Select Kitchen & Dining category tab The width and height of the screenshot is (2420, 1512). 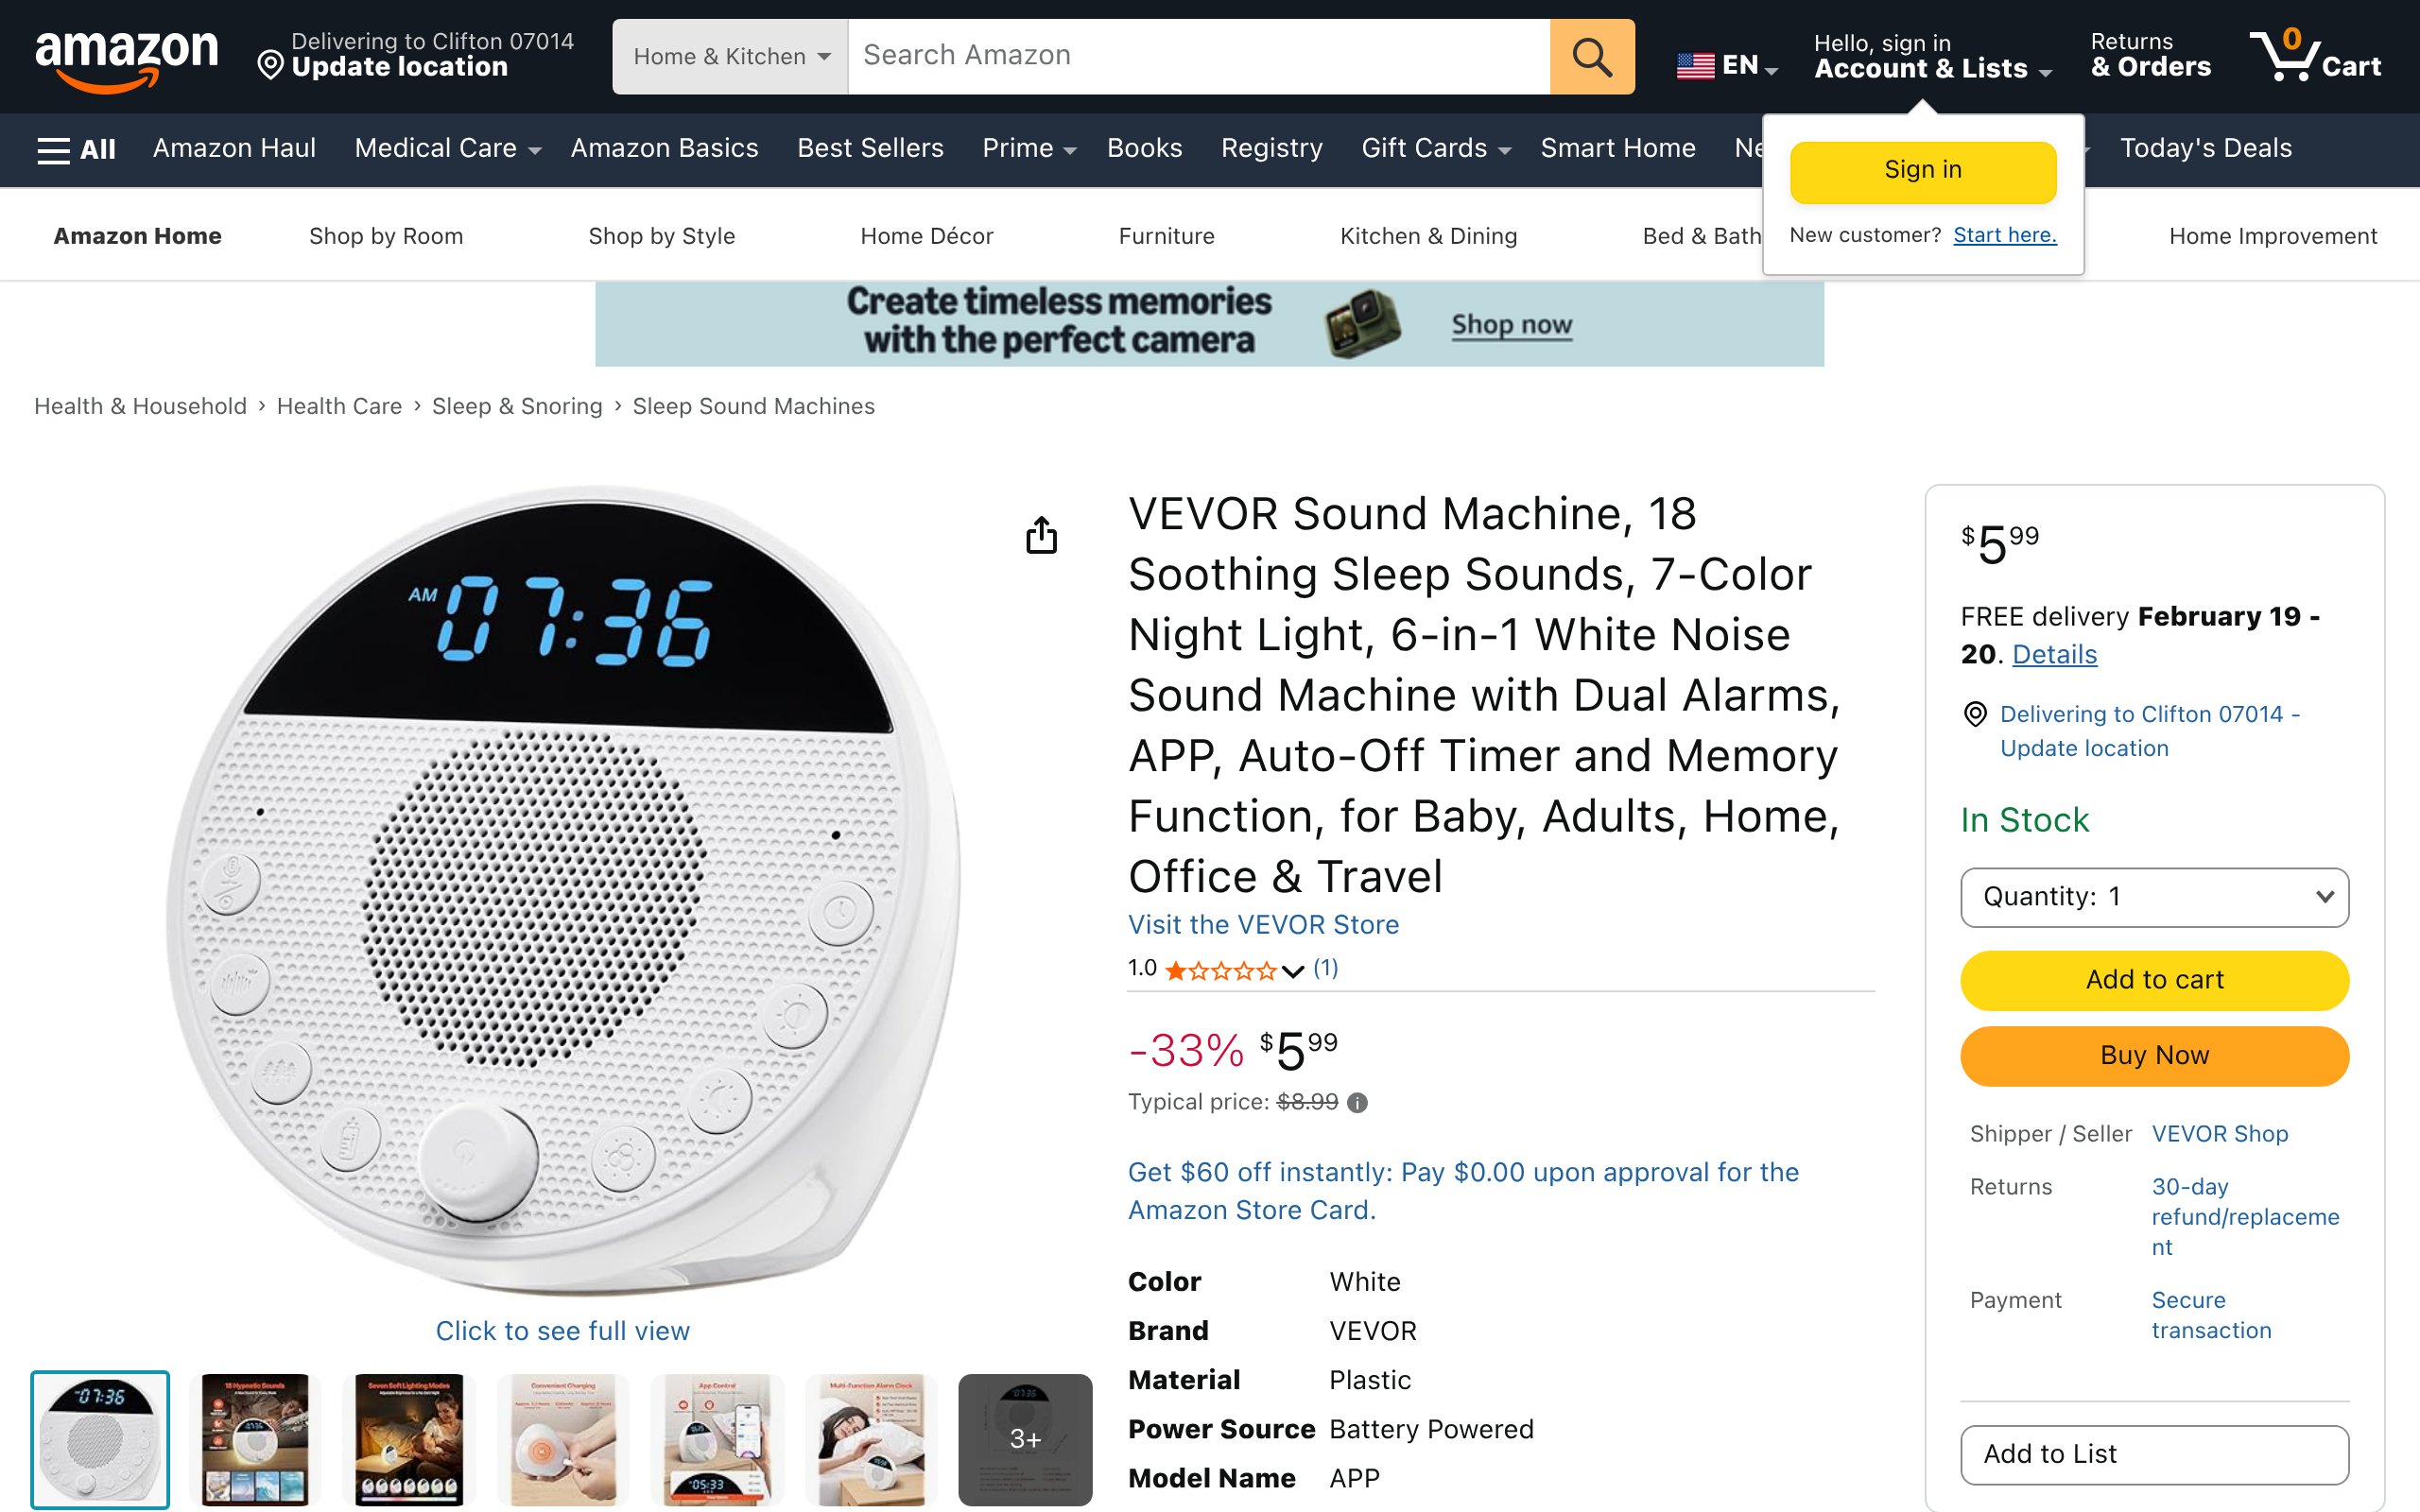pos(1428,236)
